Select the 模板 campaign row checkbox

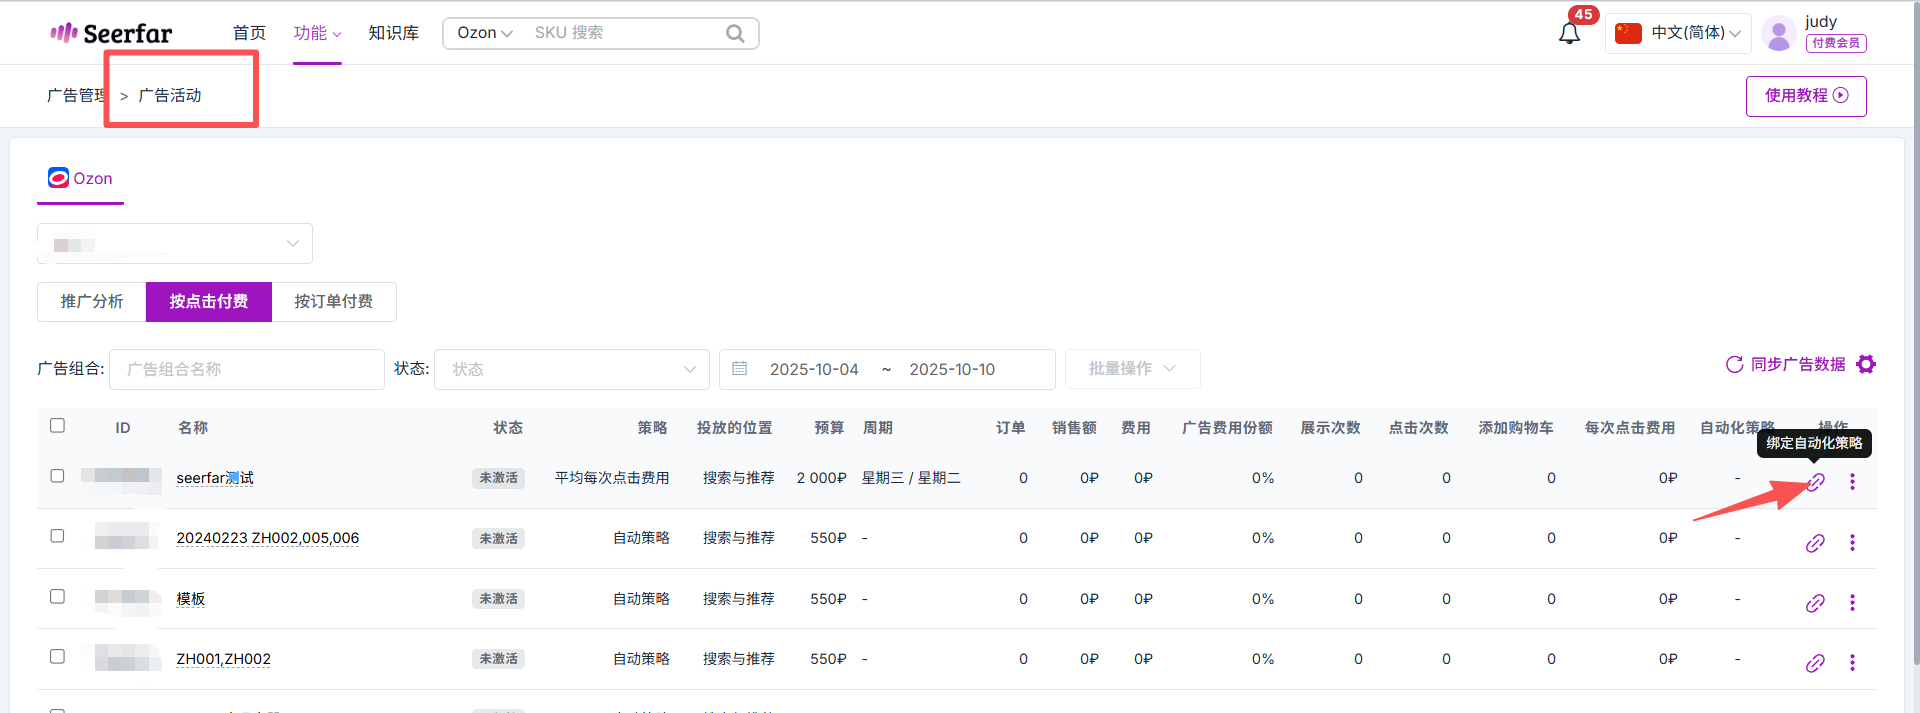pos(58,597)
